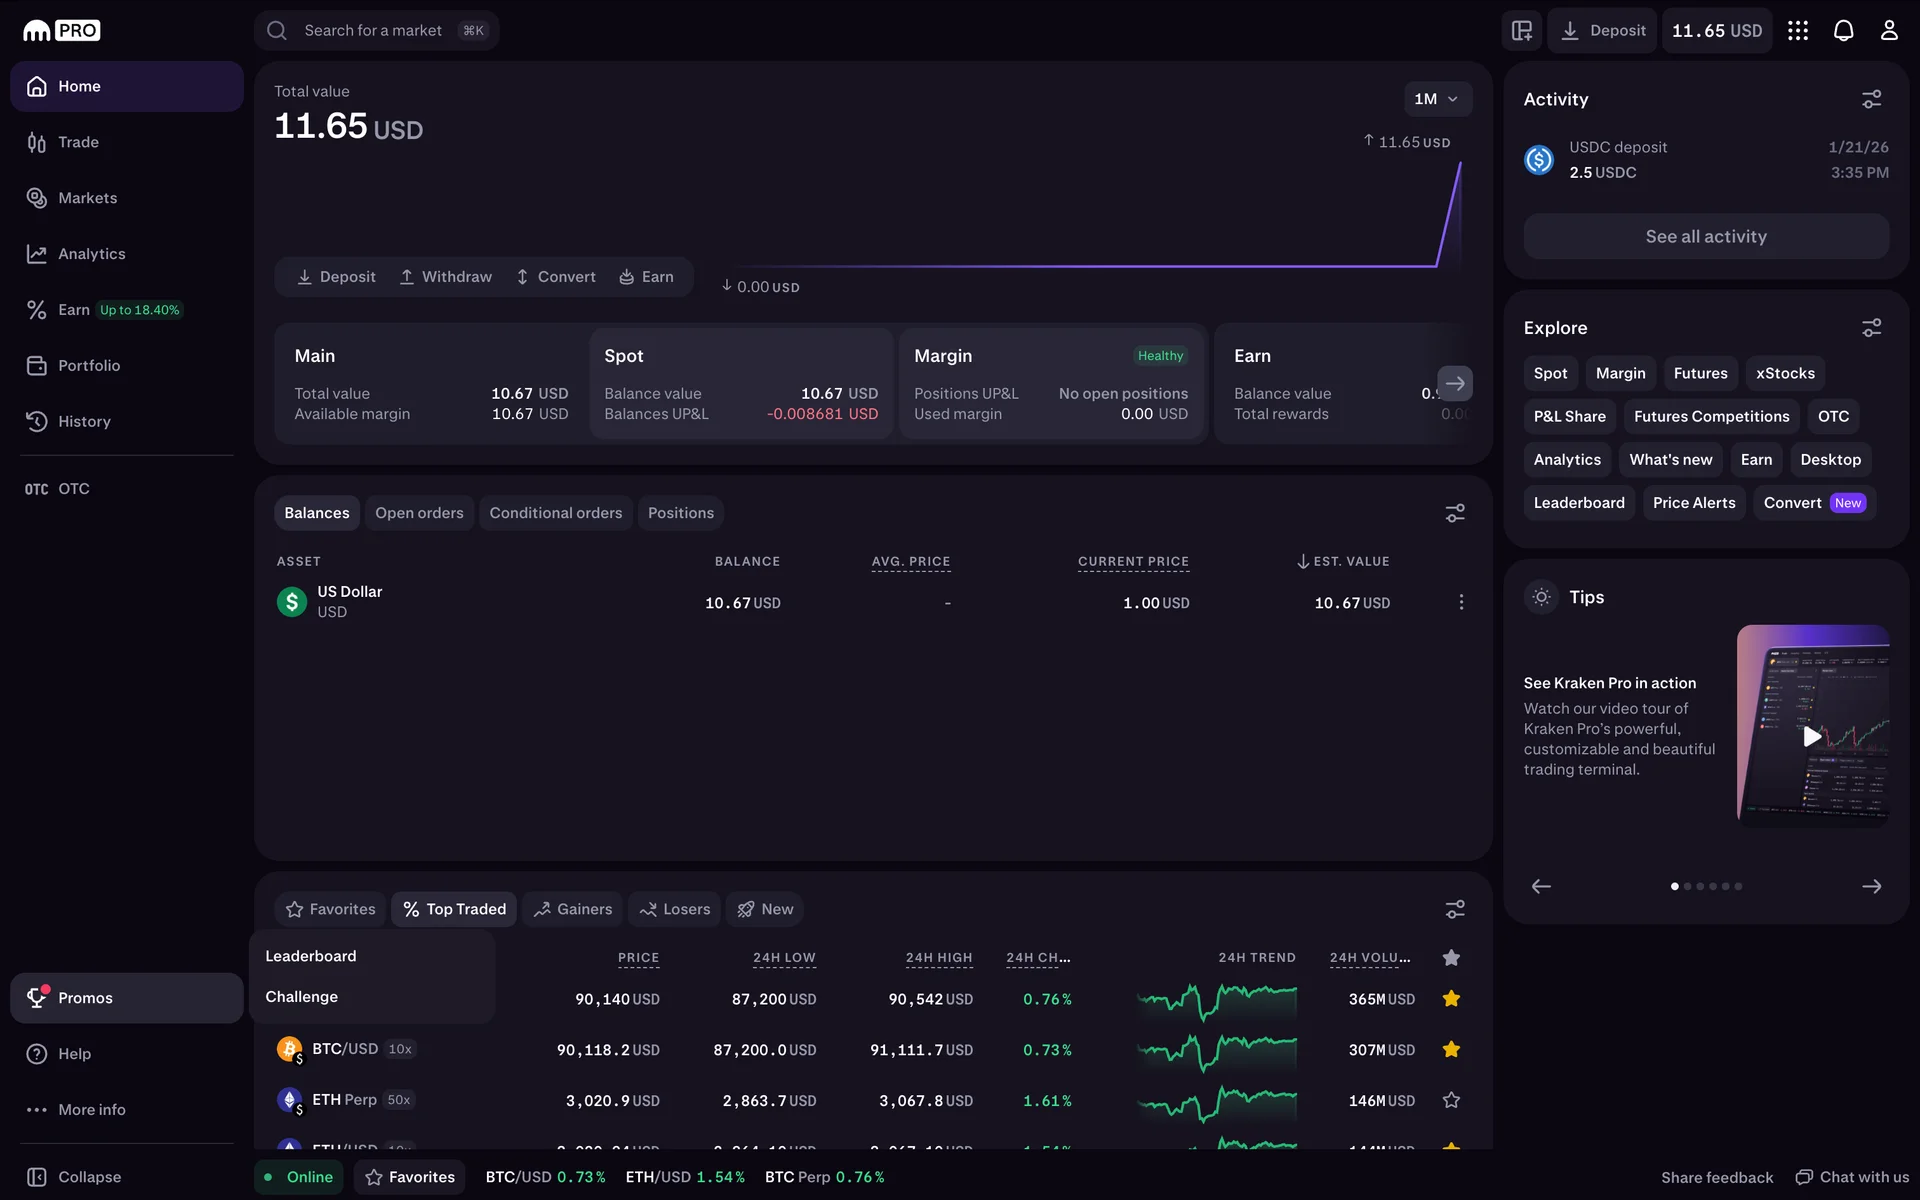
Task: Expand the 1M time range dropdown
Action: coord(1436,99)
